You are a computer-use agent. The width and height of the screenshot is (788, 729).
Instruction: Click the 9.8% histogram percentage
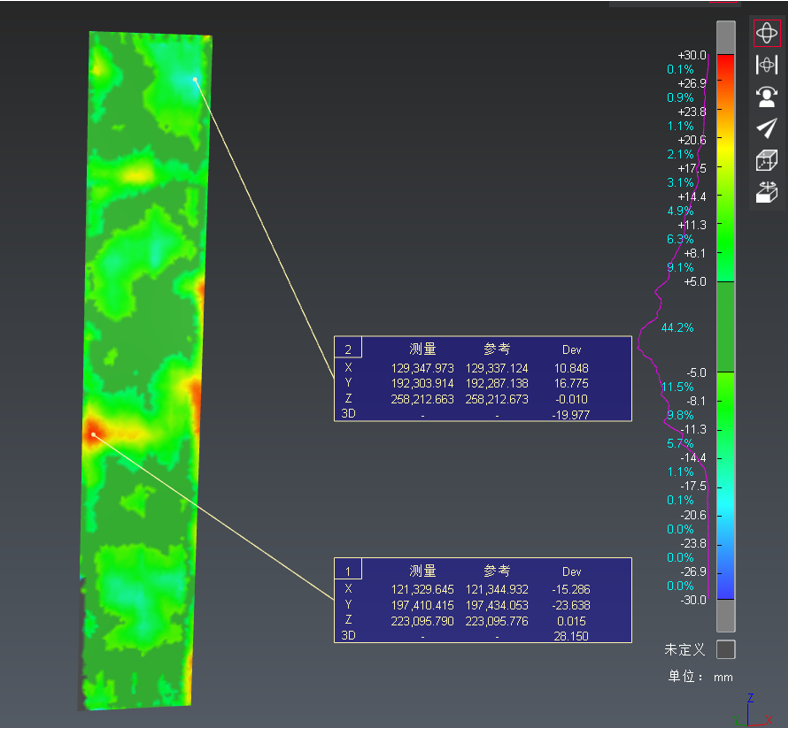pos(680,415)
